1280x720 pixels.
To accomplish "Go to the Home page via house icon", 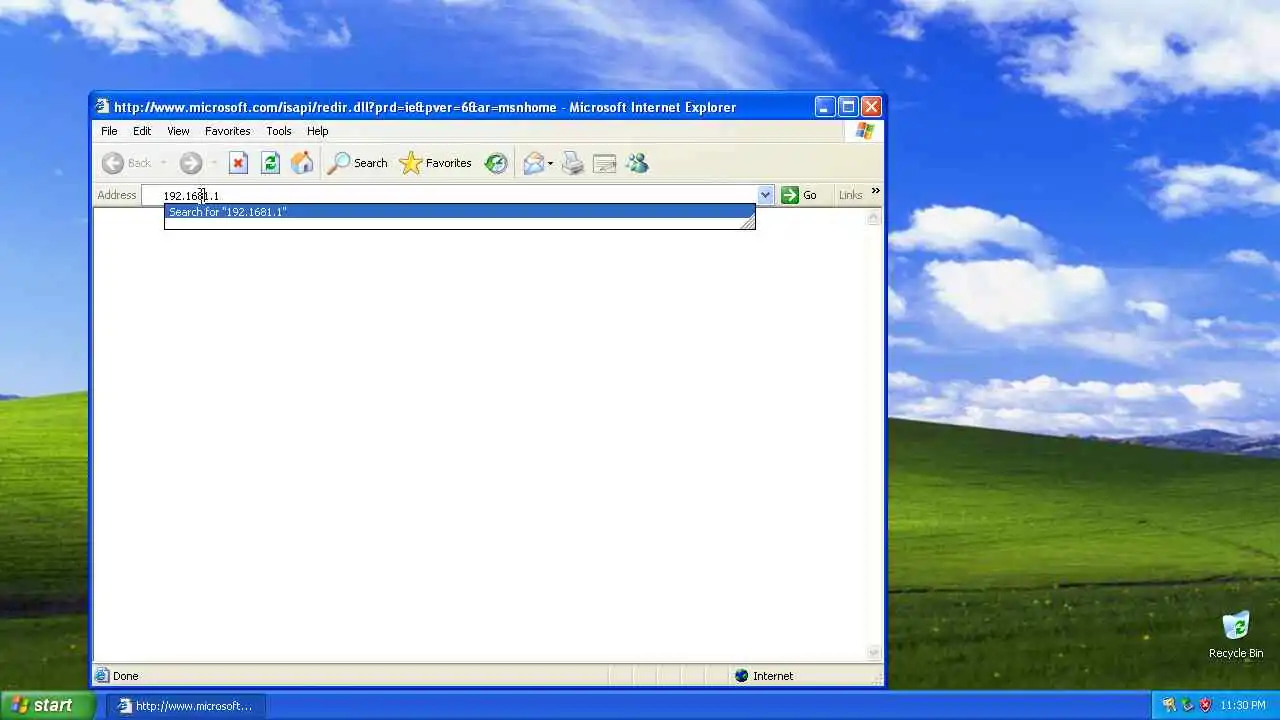I will point(302,163).
